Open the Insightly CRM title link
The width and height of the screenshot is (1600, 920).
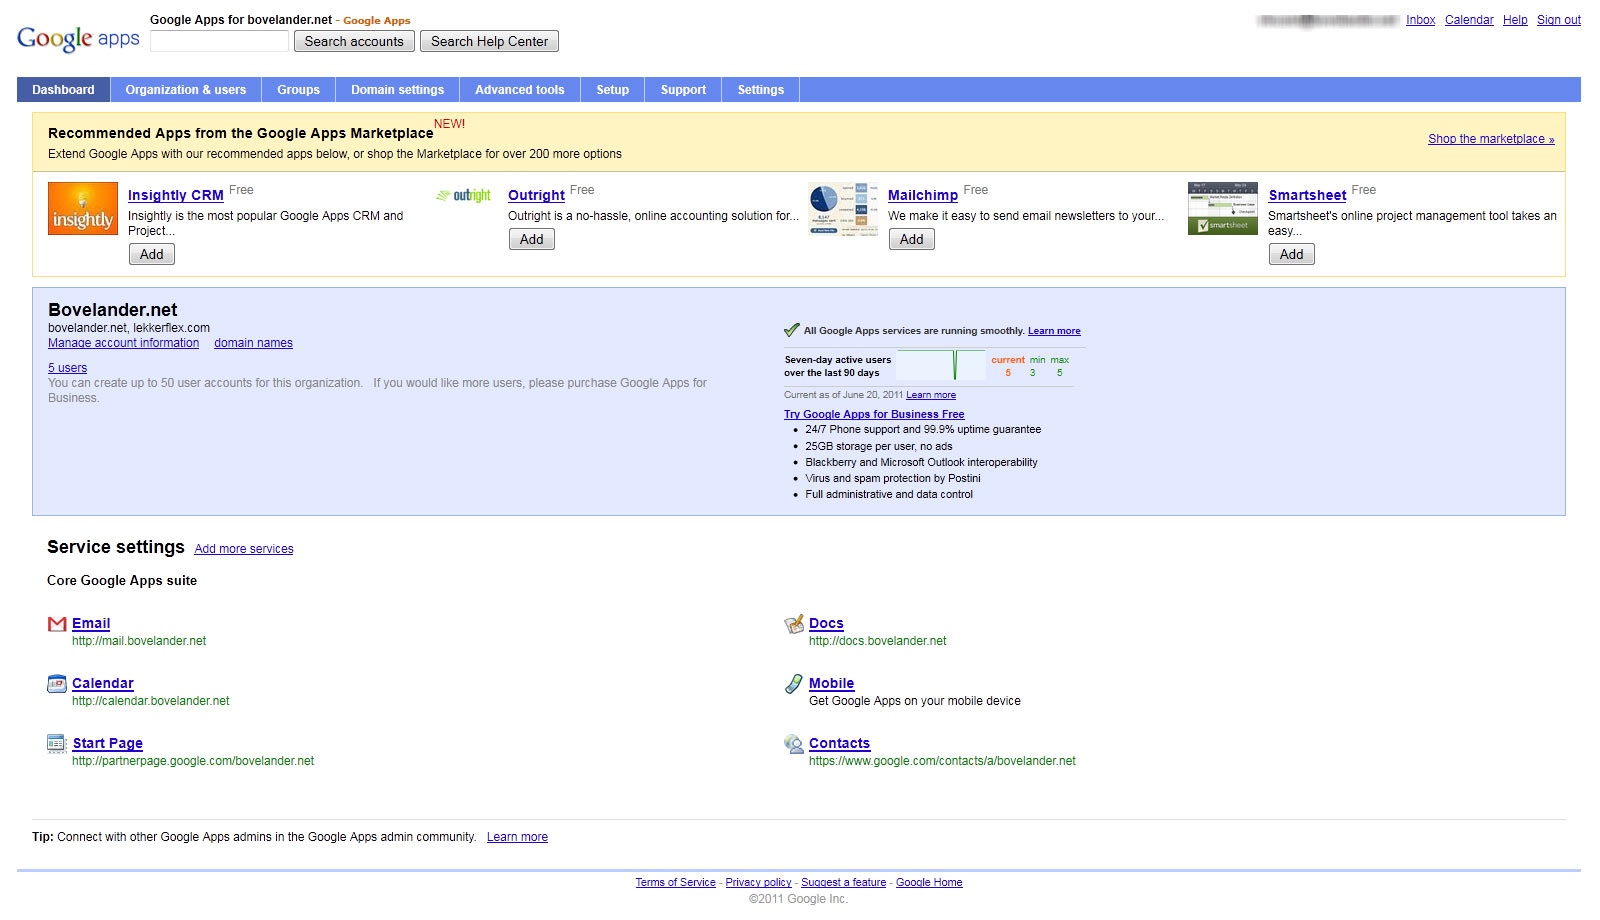click(x=176, y=195)
